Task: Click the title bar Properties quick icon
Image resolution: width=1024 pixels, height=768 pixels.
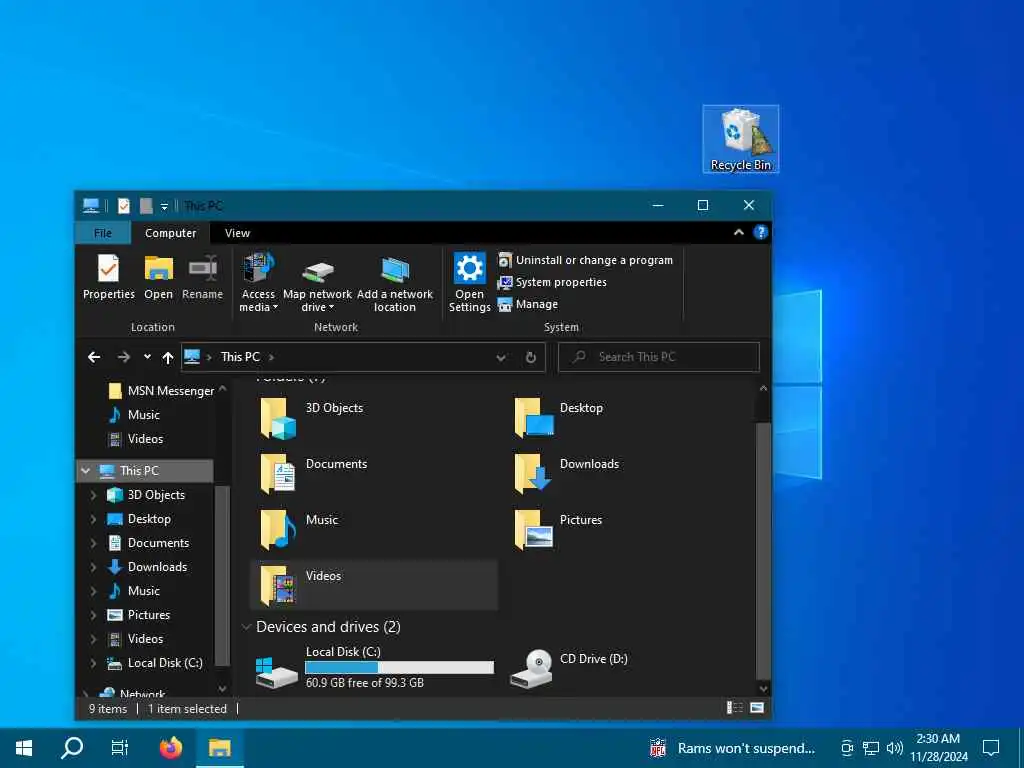Action: pyautogui.click(x=123, y=206)
